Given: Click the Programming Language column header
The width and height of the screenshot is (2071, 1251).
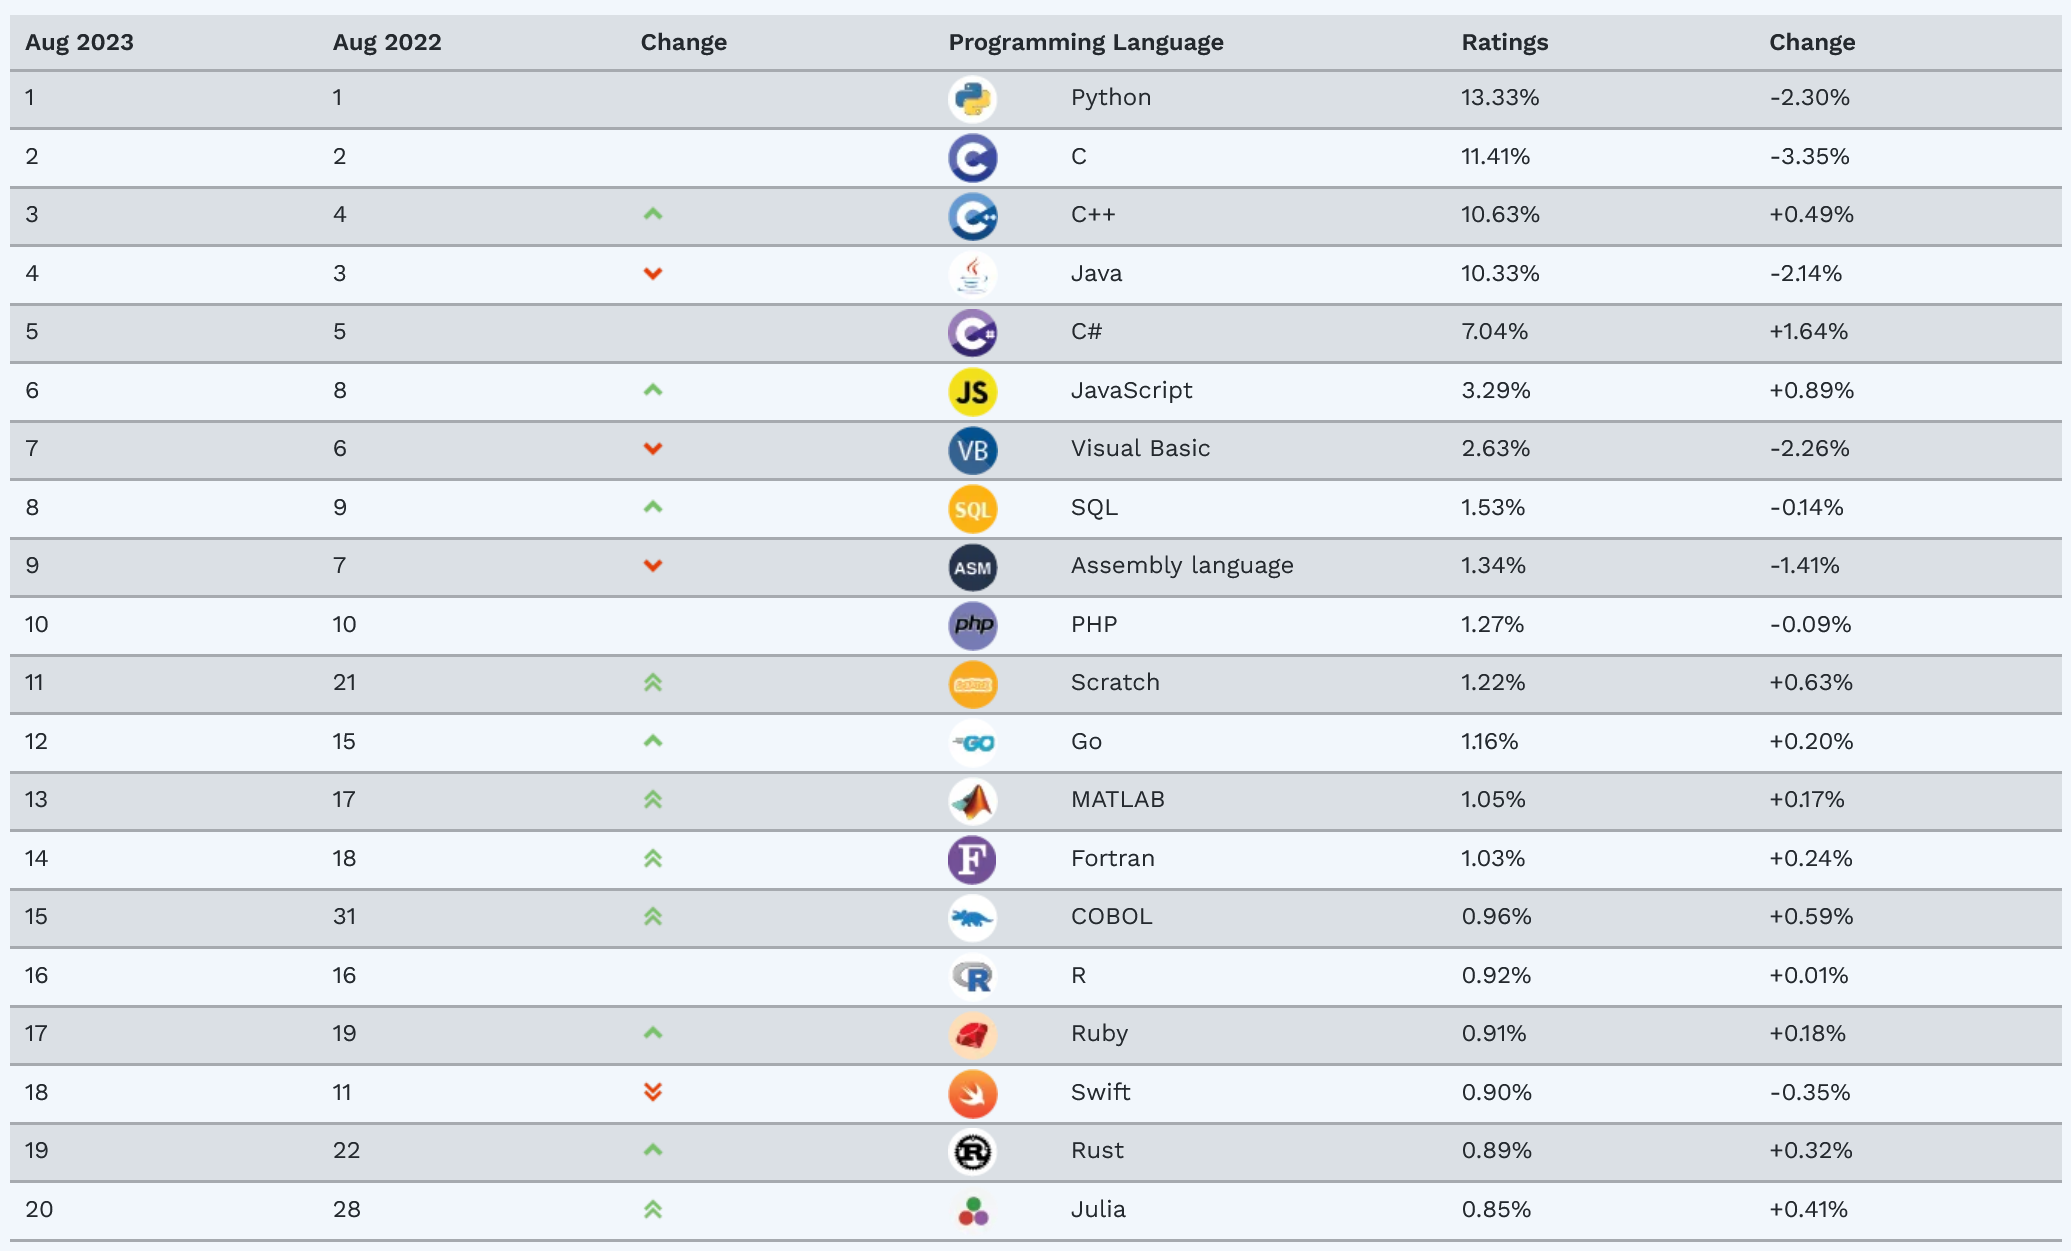Looking at the screenshot, I should [x=1086, y=42].
